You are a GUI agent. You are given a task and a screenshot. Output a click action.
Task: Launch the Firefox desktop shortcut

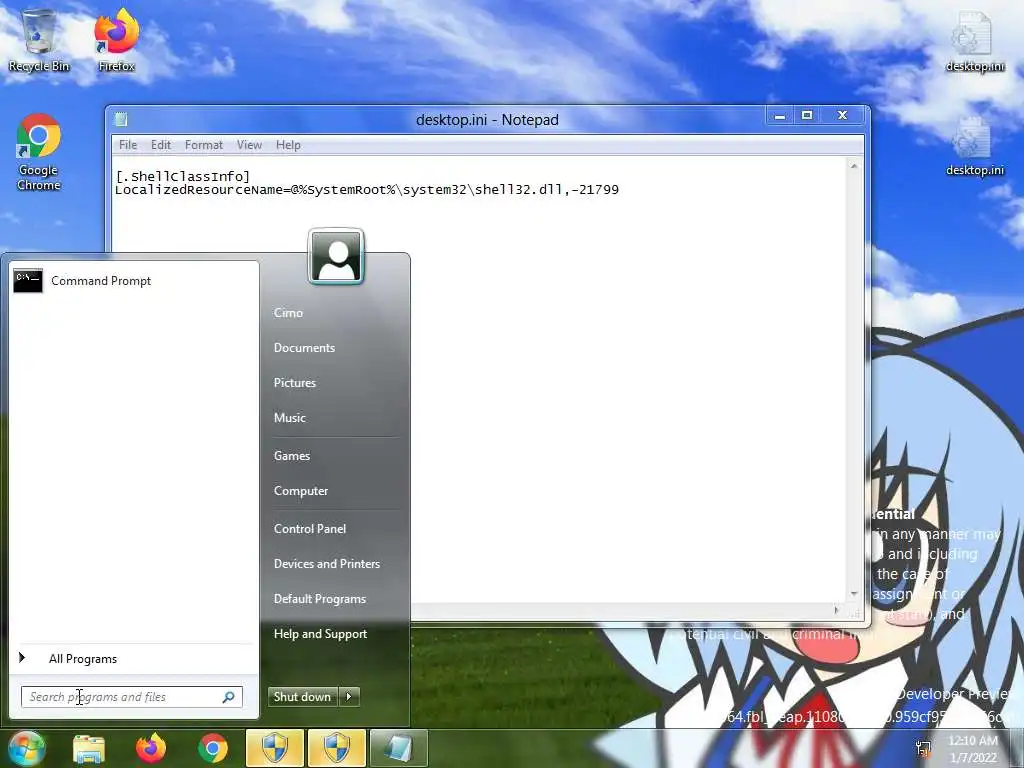[116, 40]
